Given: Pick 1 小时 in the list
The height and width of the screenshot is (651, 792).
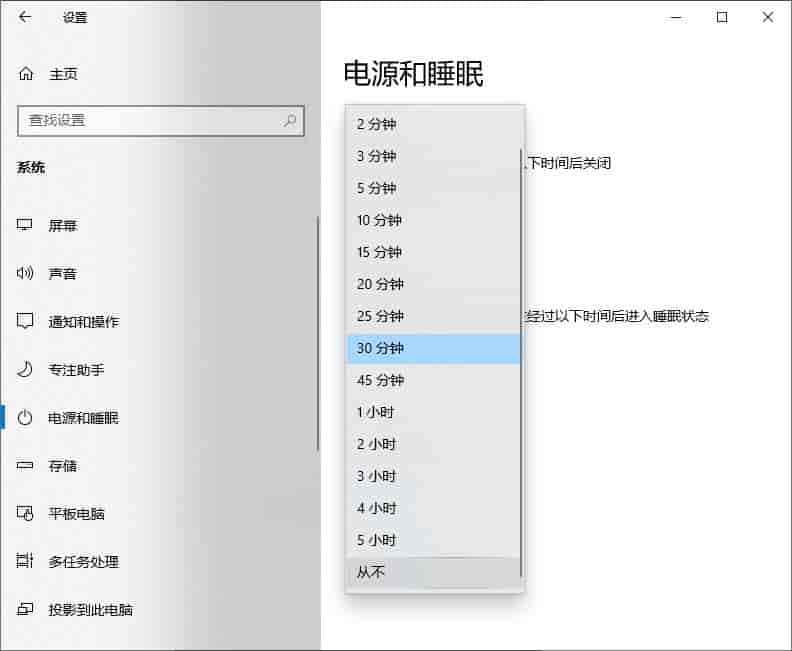Looking at the screenshot, I should [x=433, y=412].
